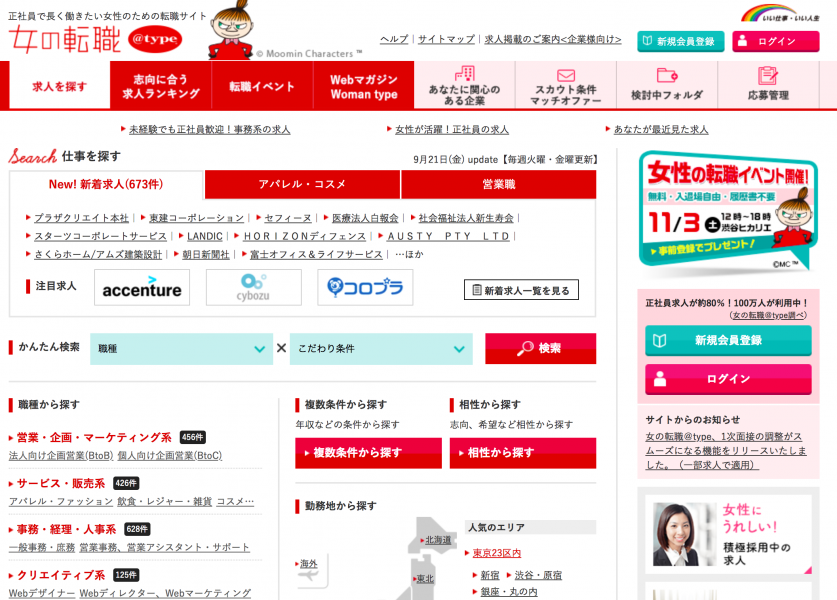The width and height of the screenshot is (837, 600).
Task: Open the 求人を探す main tab
Action: click(x=59, y=86)
